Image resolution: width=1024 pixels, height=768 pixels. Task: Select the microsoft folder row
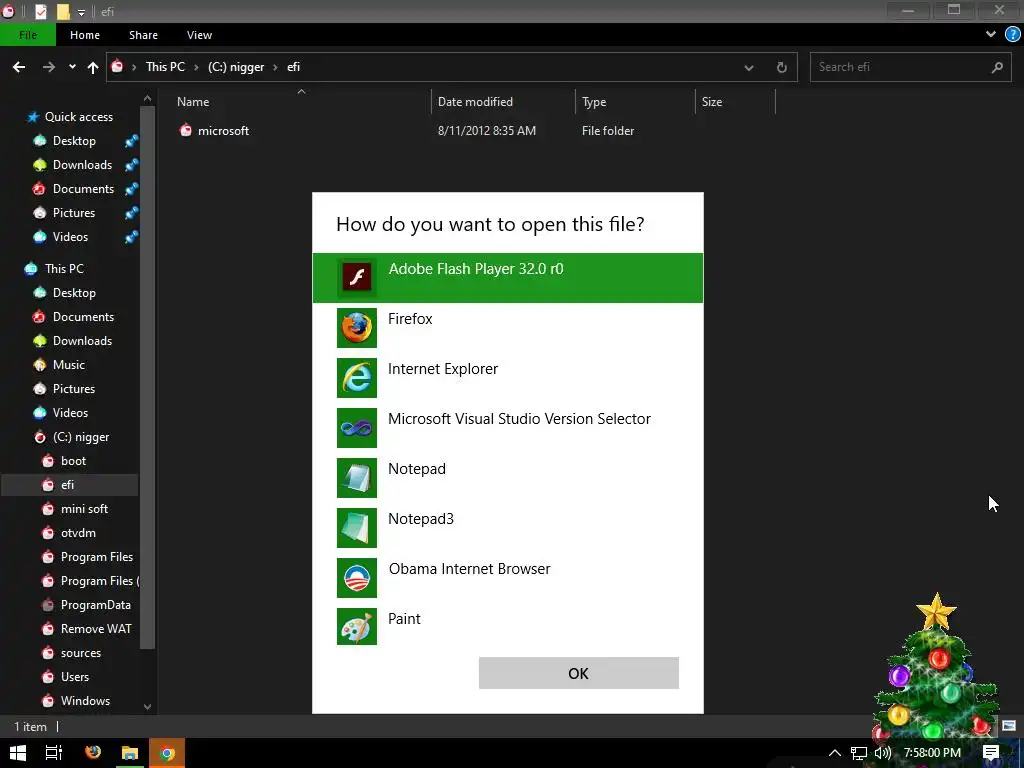[x=475, y=131]
